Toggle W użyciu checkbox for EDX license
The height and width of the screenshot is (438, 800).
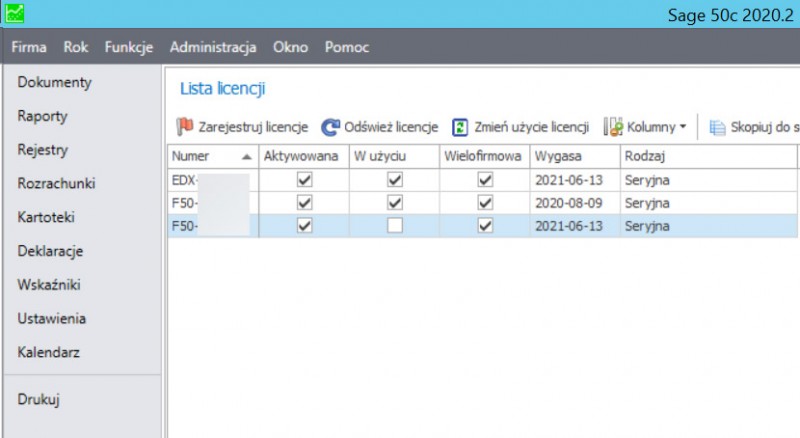coord(395,180)
